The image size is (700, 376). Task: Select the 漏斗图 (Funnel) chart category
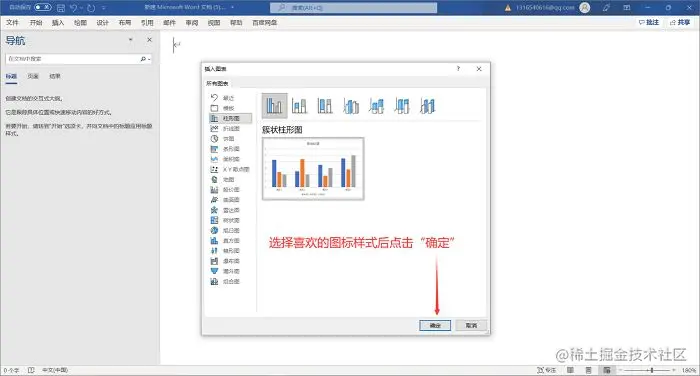click(x=230, y=271)
